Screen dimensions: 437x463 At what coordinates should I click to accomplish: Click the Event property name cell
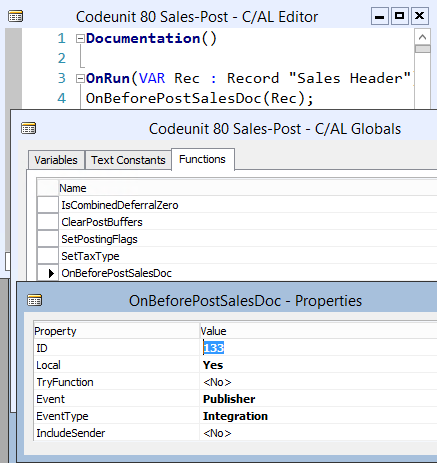(117, 399)
